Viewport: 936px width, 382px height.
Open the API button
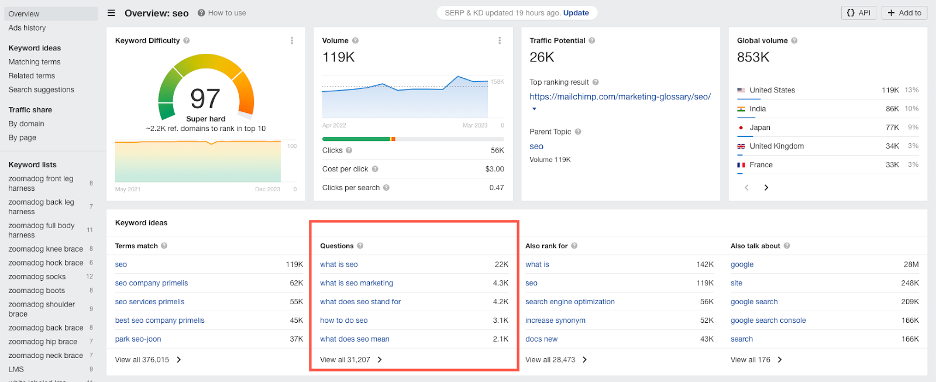[858, 13]
